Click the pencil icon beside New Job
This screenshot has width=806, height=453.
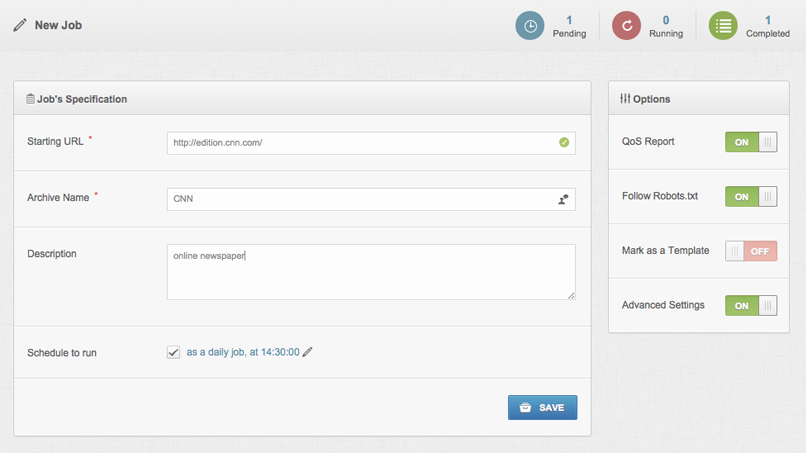pos(20,25)
